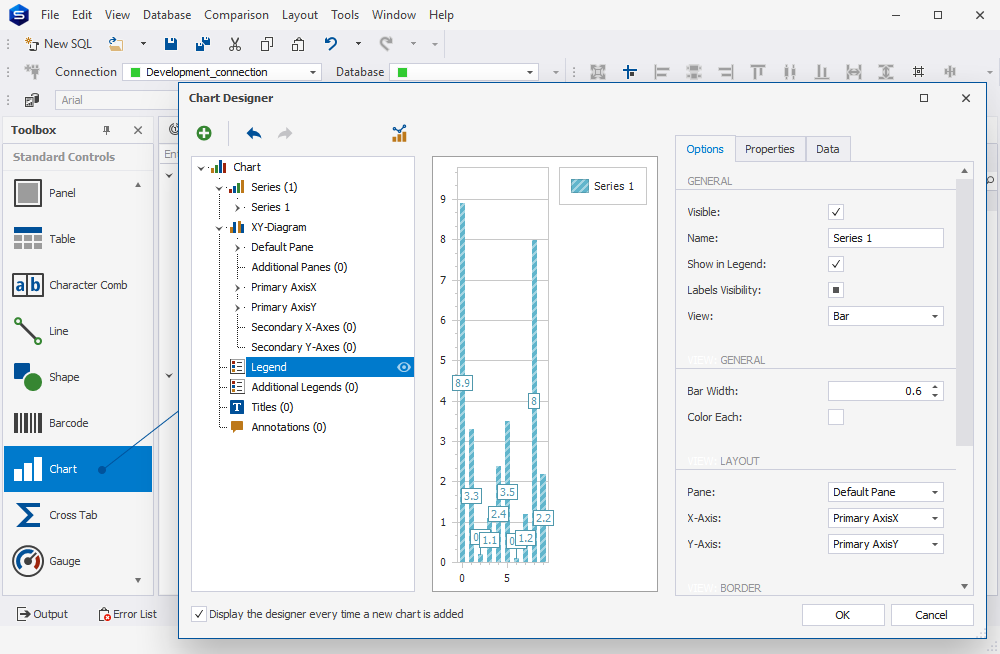Open the Comparison menu
The image size is (1000, 654).
pyautogui.click(x=237, y=15)
